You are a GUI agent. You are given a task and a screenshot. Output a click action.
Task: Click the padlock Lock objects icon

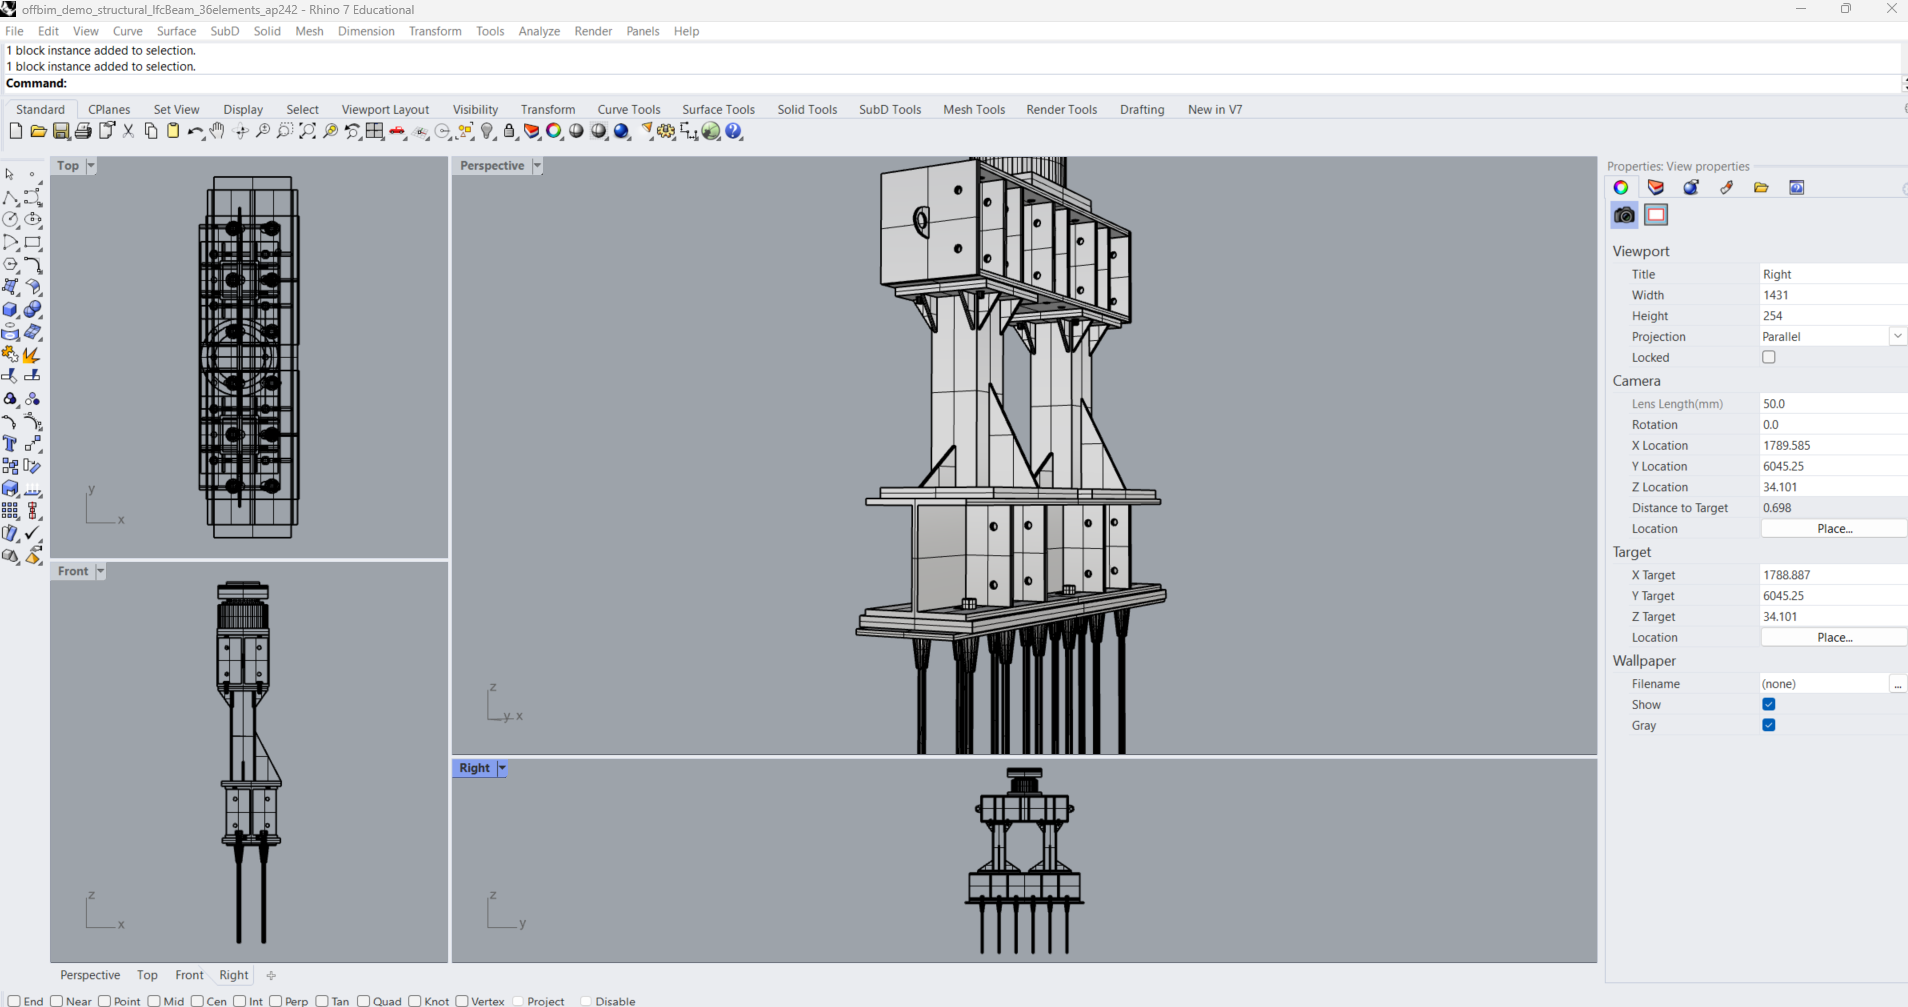pos(509,131)
